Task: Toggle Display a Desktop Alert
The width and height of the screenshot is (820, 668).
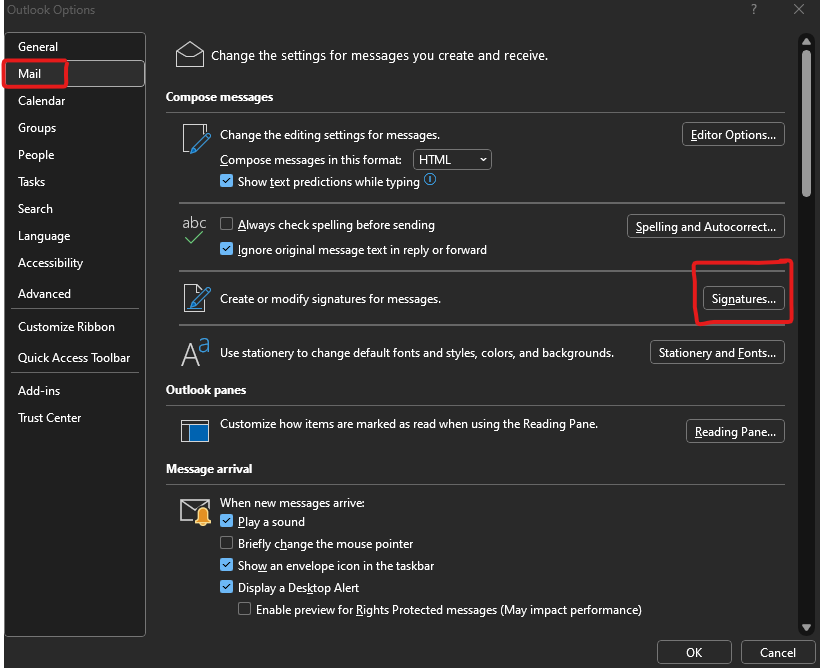Action: coord(226,586)
